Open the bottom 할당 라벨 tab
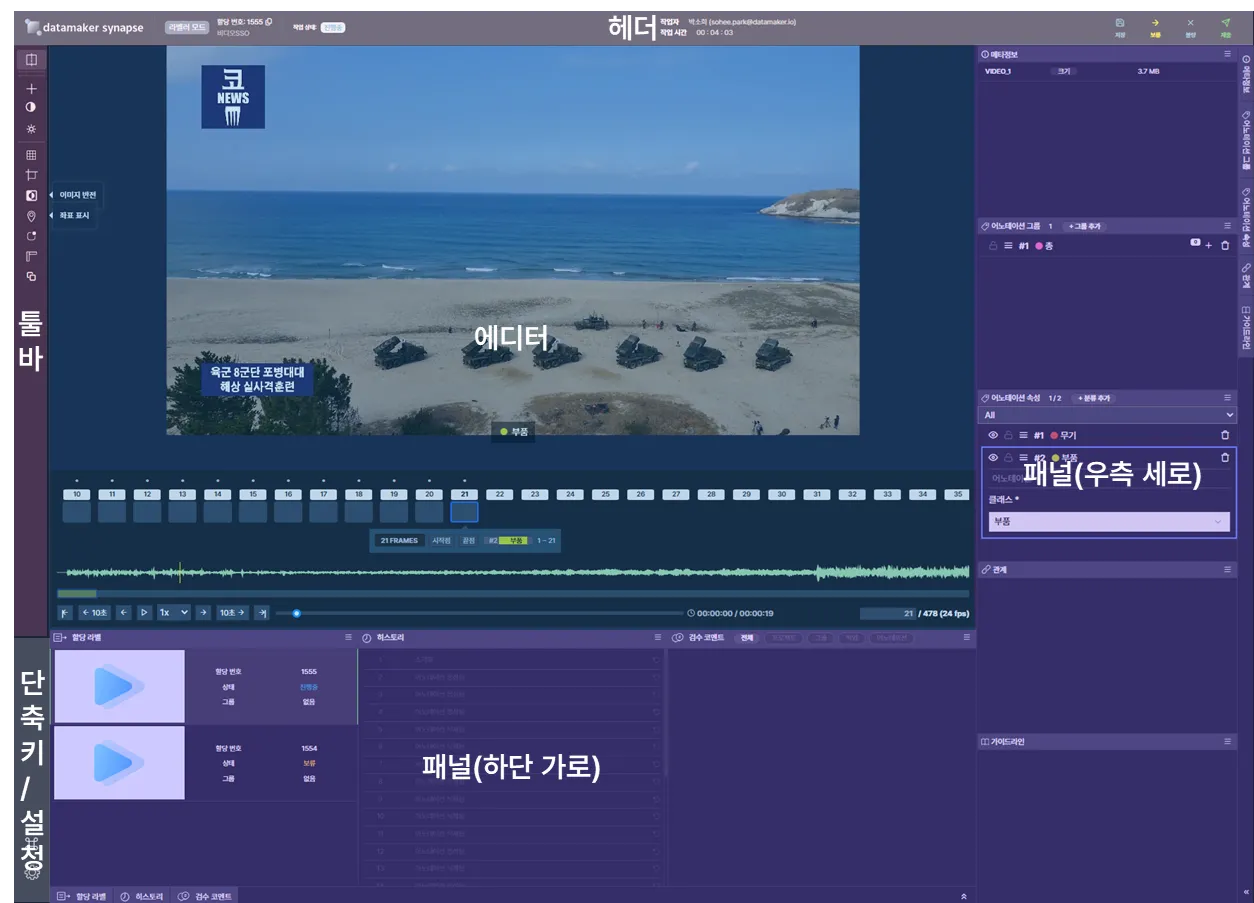Image resolution: width=1254 pixels, height=903 pixels. click(80, 897)
